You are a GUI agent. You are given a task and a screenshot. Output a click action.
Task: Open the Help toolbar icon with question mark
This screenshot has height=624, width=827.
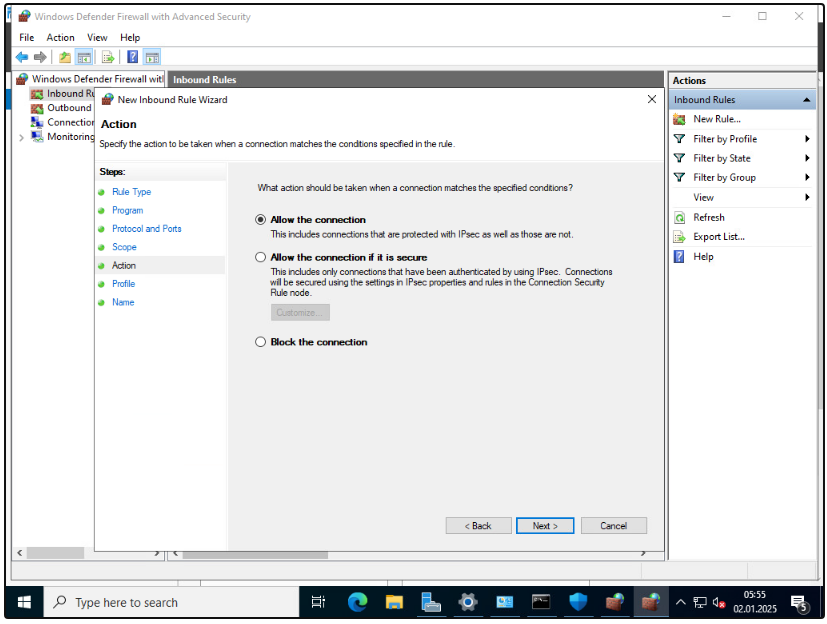coord(132,57)
